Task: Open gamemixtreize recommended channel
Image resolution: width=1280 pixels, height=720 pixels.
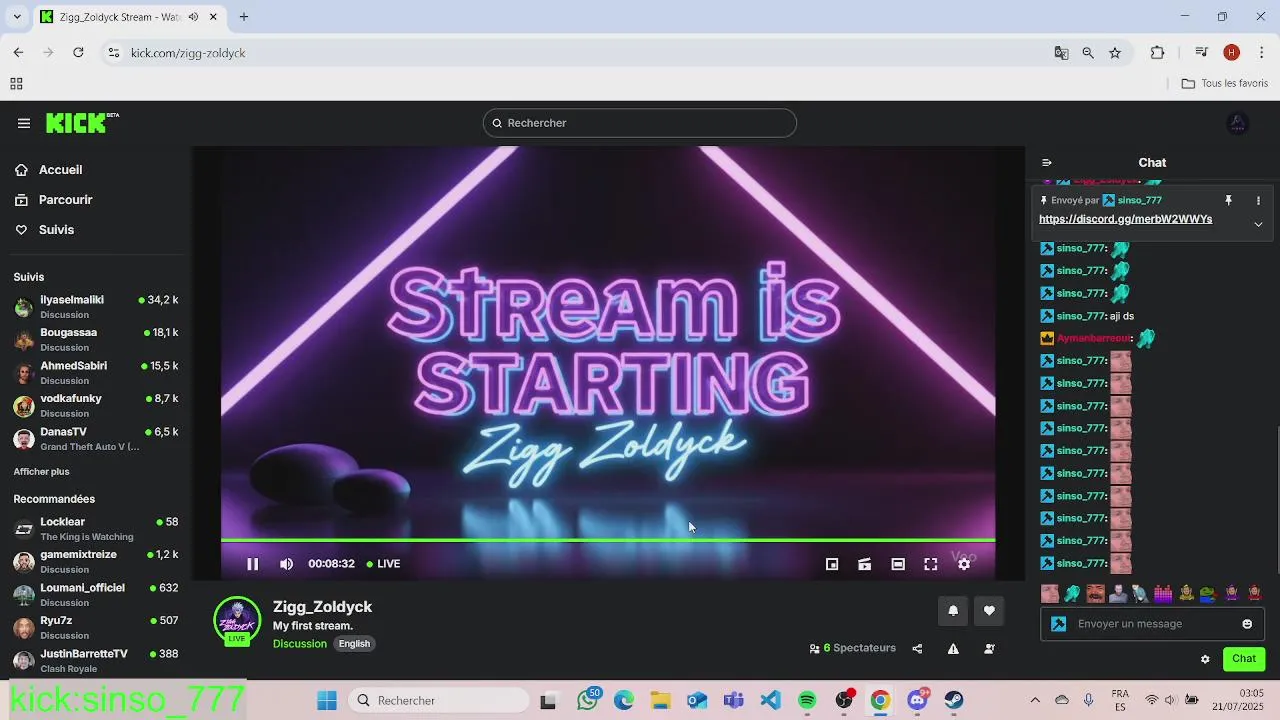Action: (x=96, y=562)
